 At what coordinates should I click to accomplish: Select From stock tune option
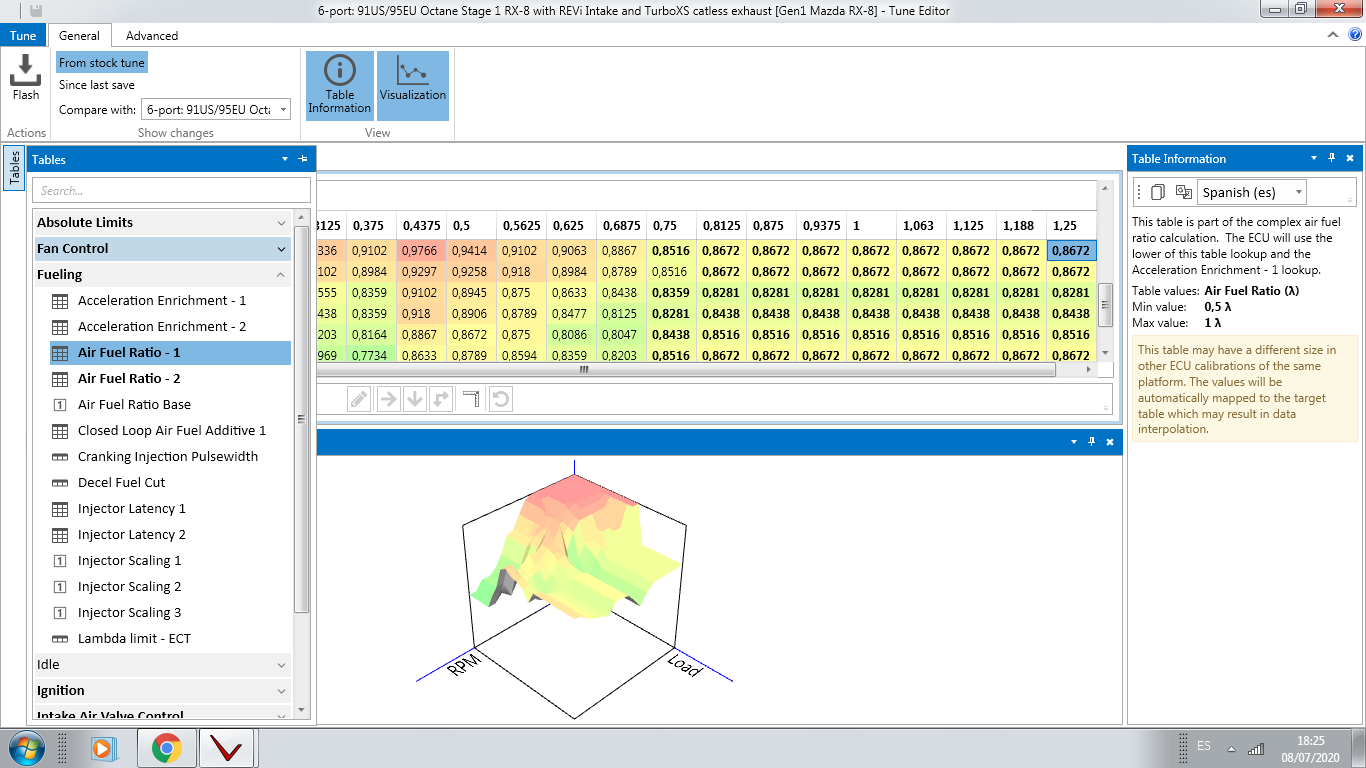point(102,62)
